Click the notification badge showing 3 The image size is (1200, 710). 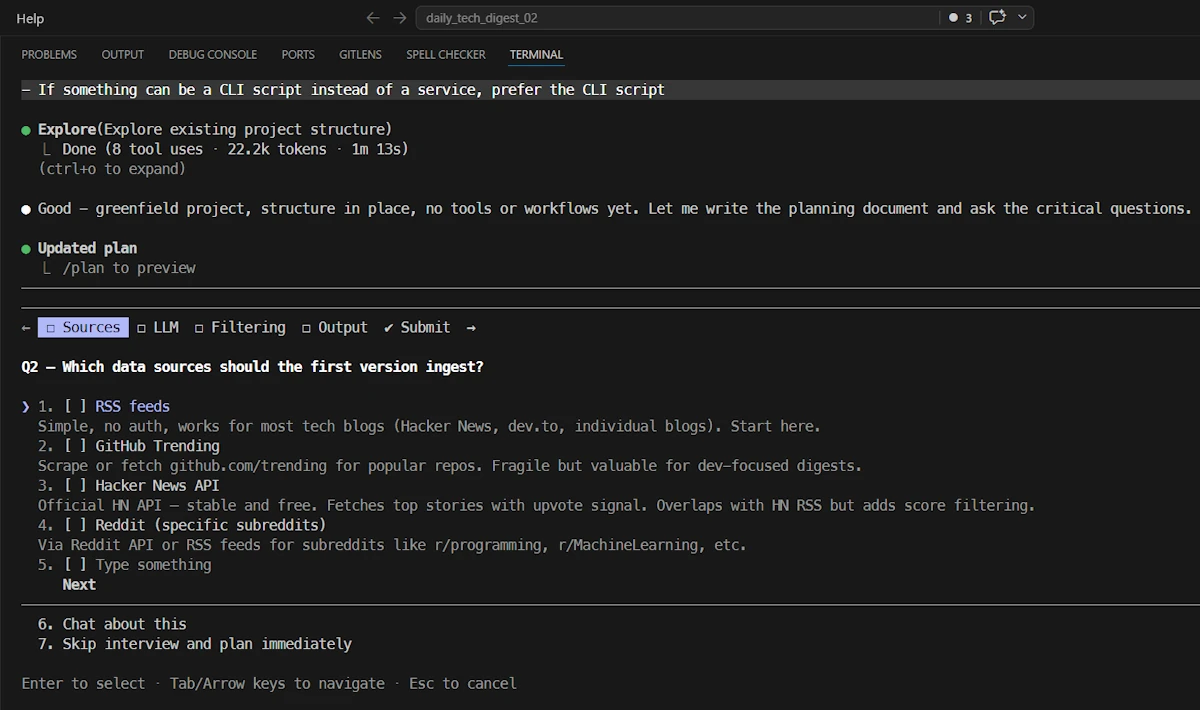coord(958,17)
